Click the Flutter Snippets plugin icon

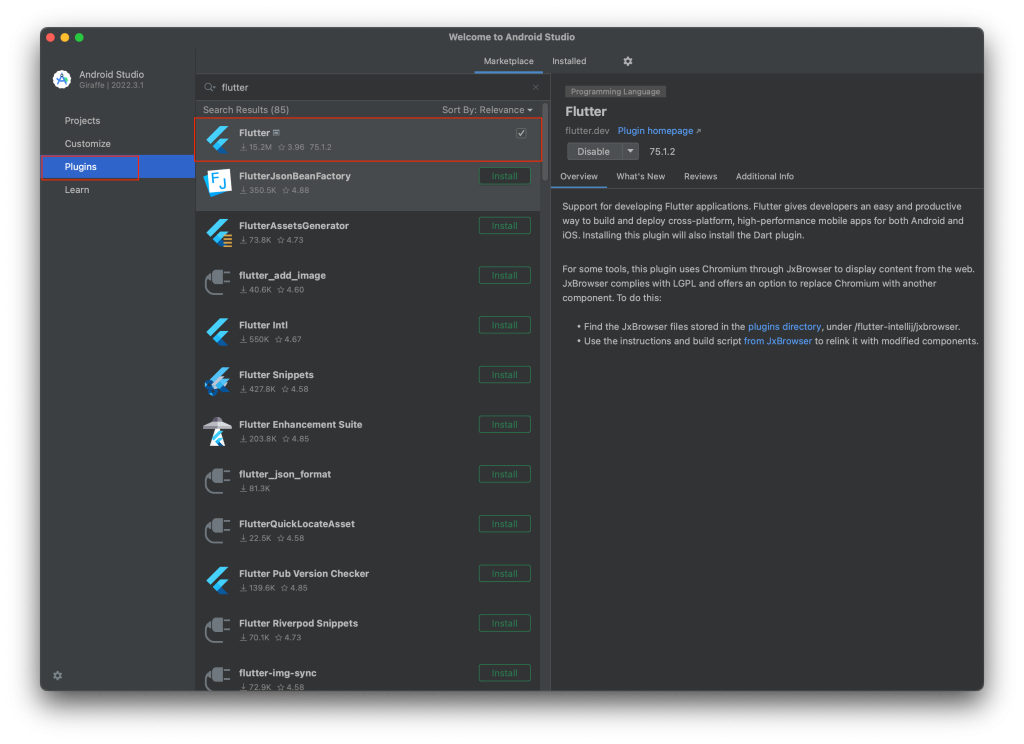[x=218, y=381]
